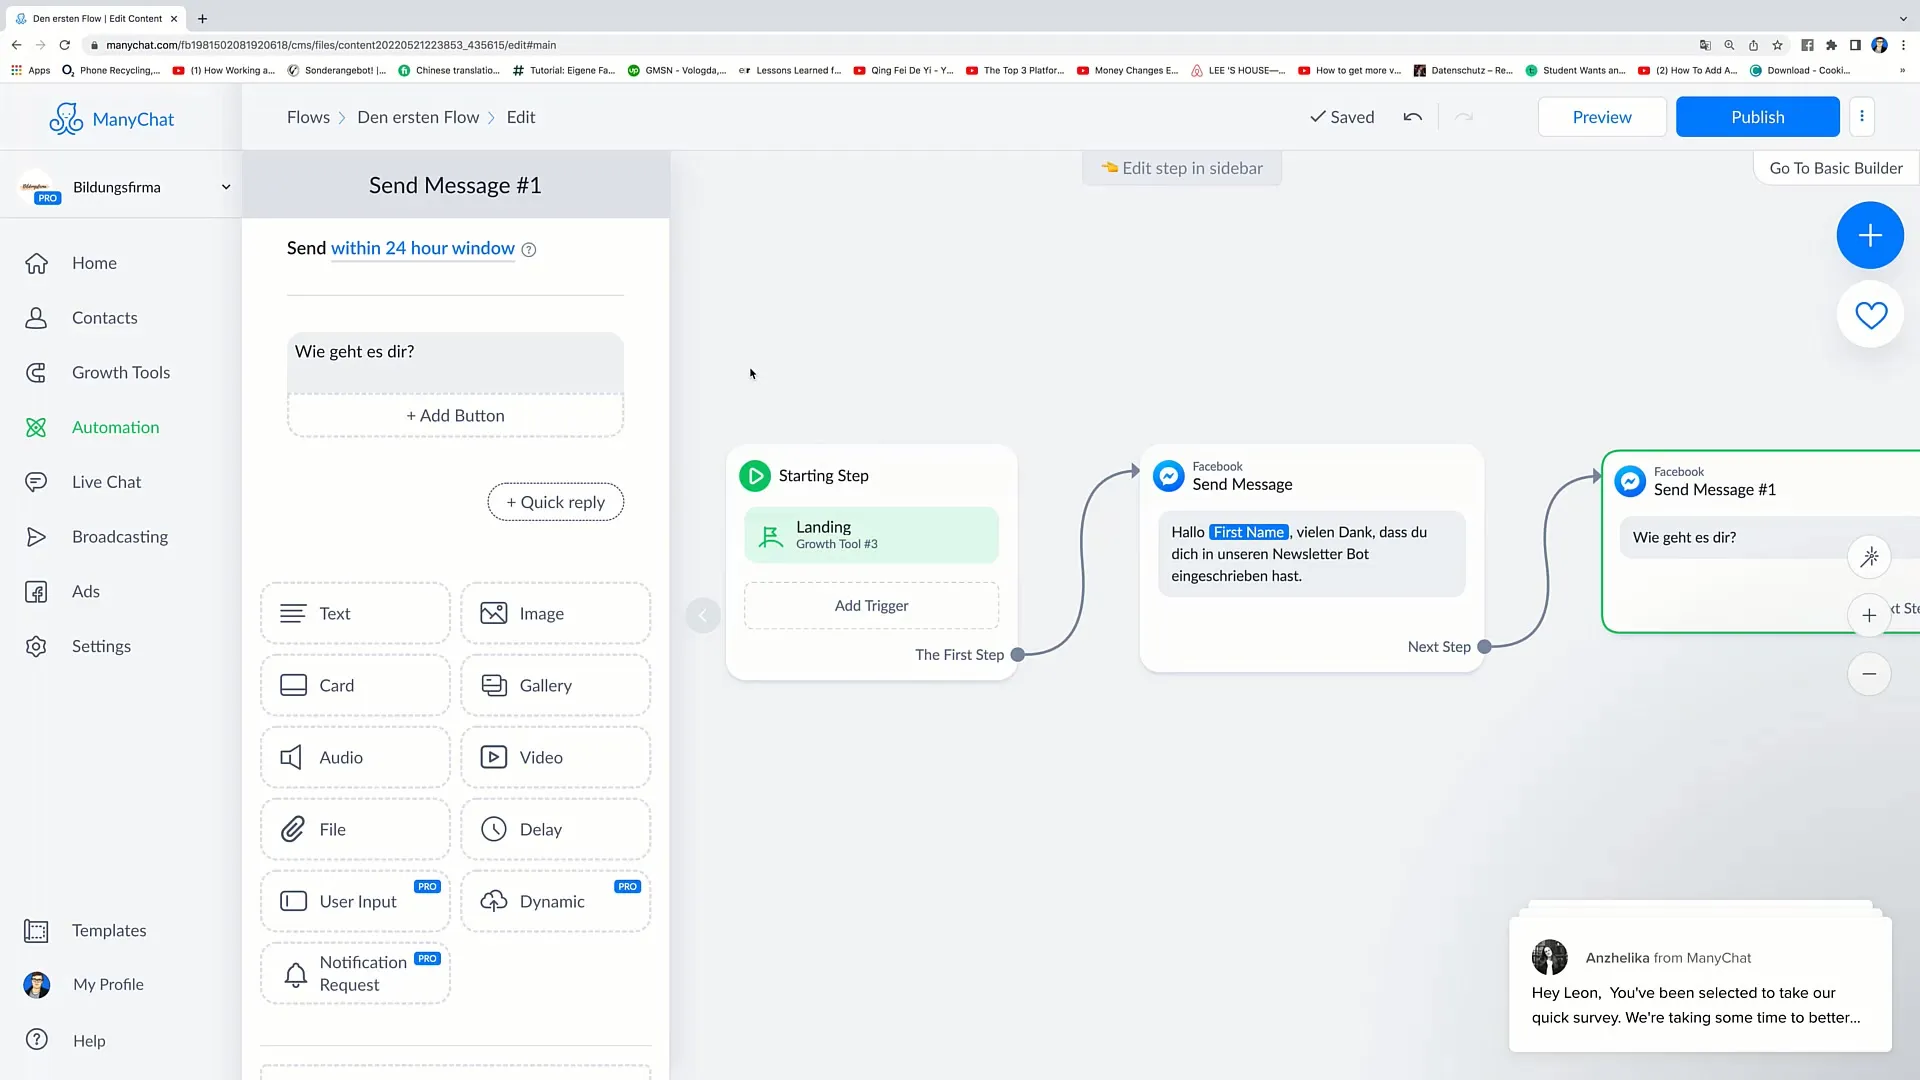This screenshot has height=1080, width=1920.
Task: Click Flows breadcrumb link
Action: [x=308, y=117]
